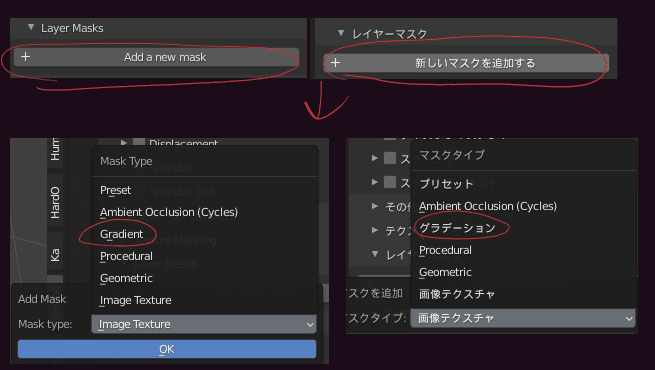Click the plus icon on the 新しいマスクを追加する button

pos(335,63)
